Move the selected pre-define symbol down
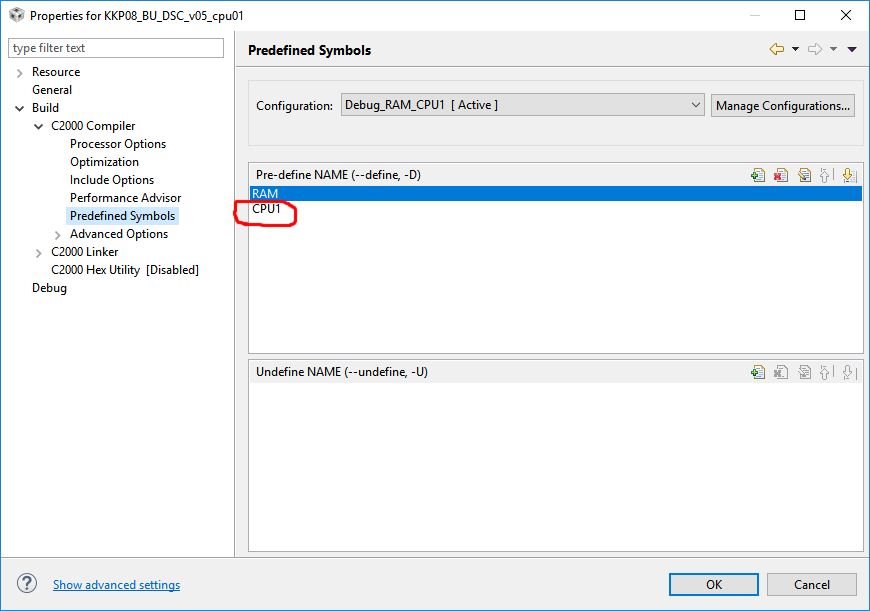Screen dimensions: 870x611 (848, 175)
